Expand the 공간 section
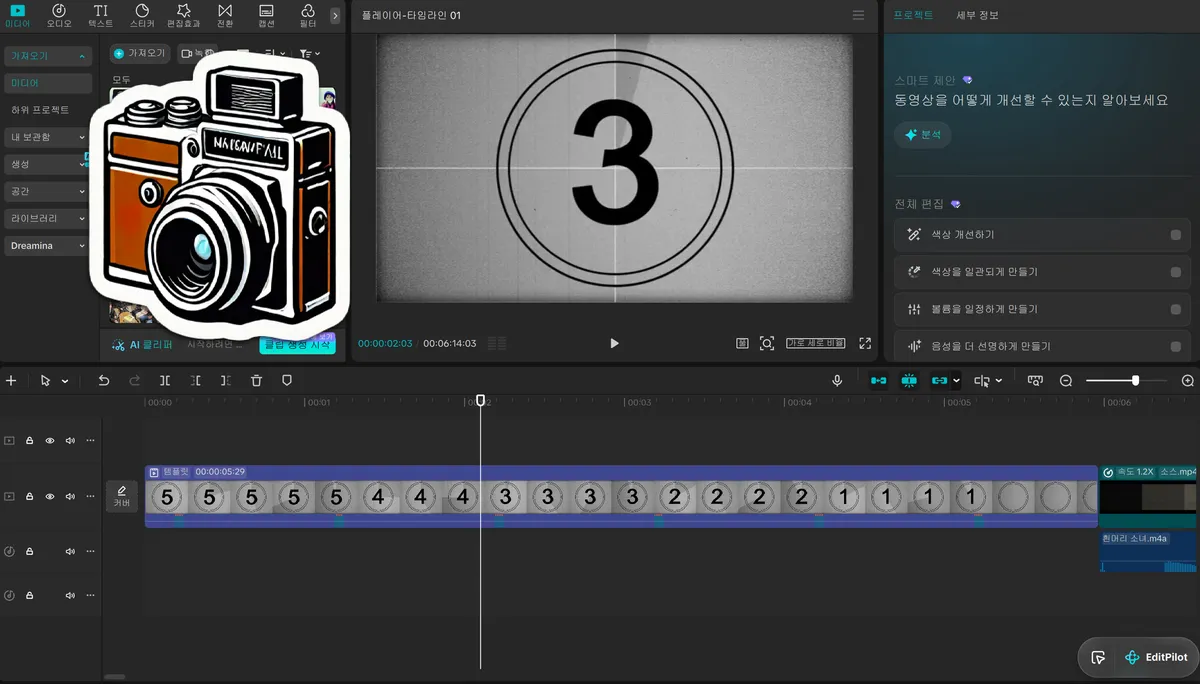 click(x=47, y=191)
